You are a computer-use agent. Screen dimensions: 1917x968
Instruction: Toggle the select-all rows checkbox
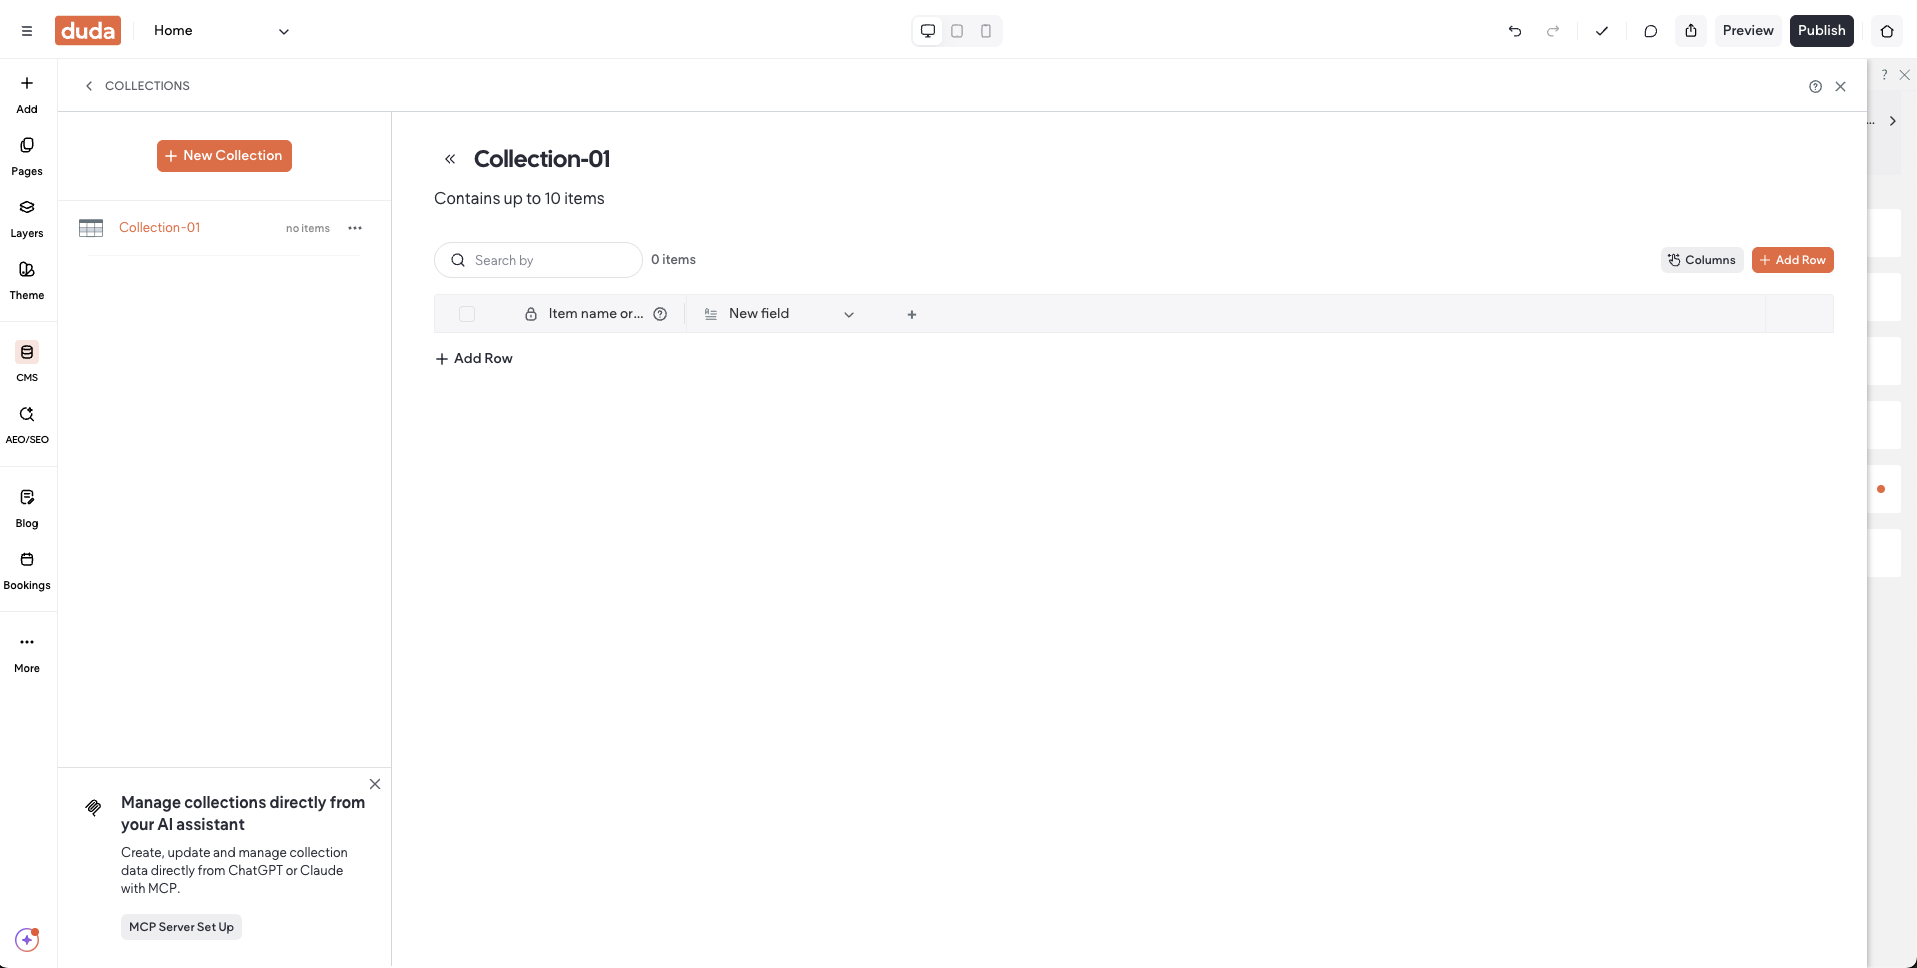pos(467,314)
